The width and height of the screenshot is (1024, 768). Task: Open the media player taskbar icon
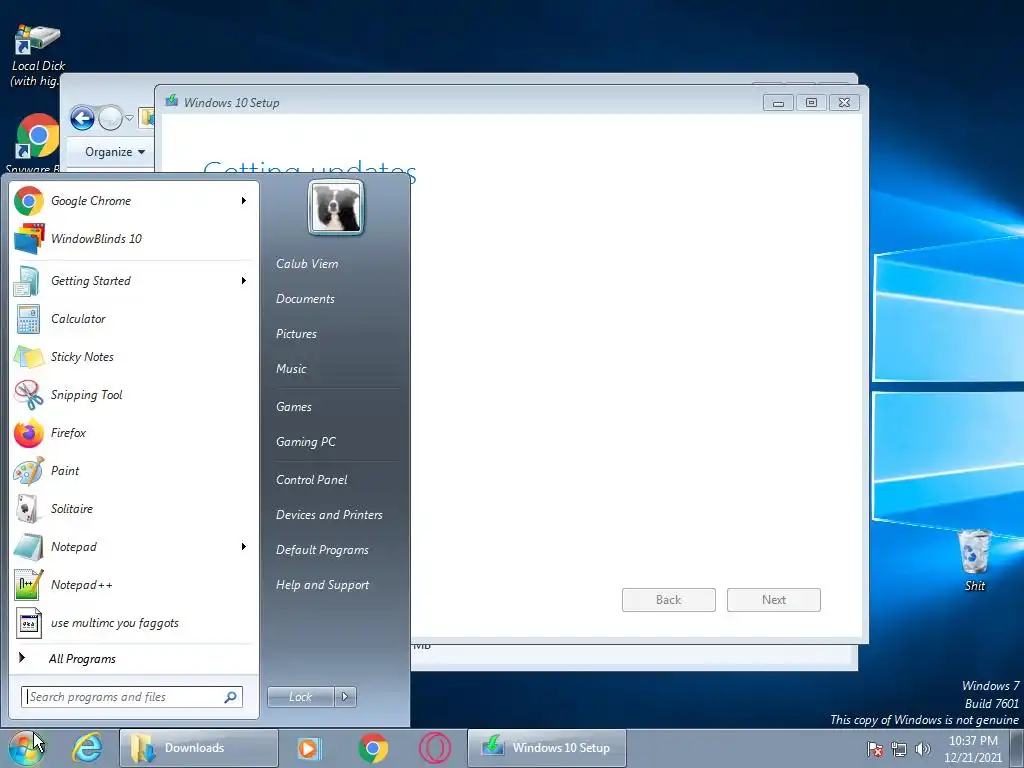(x=310, y=748)
